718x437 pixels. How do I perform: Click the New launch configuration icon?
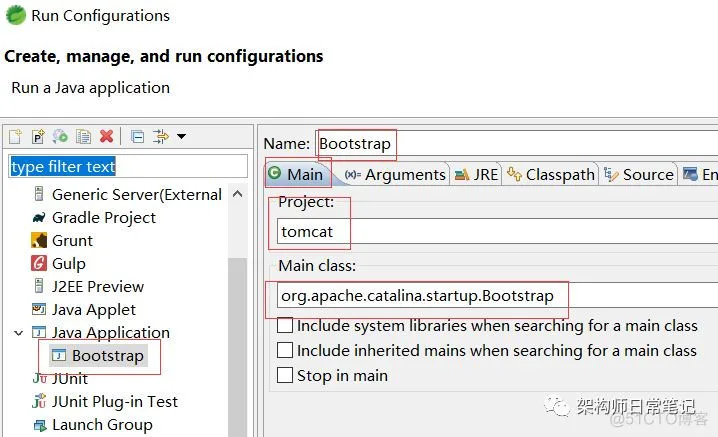[x=15, y=136]
